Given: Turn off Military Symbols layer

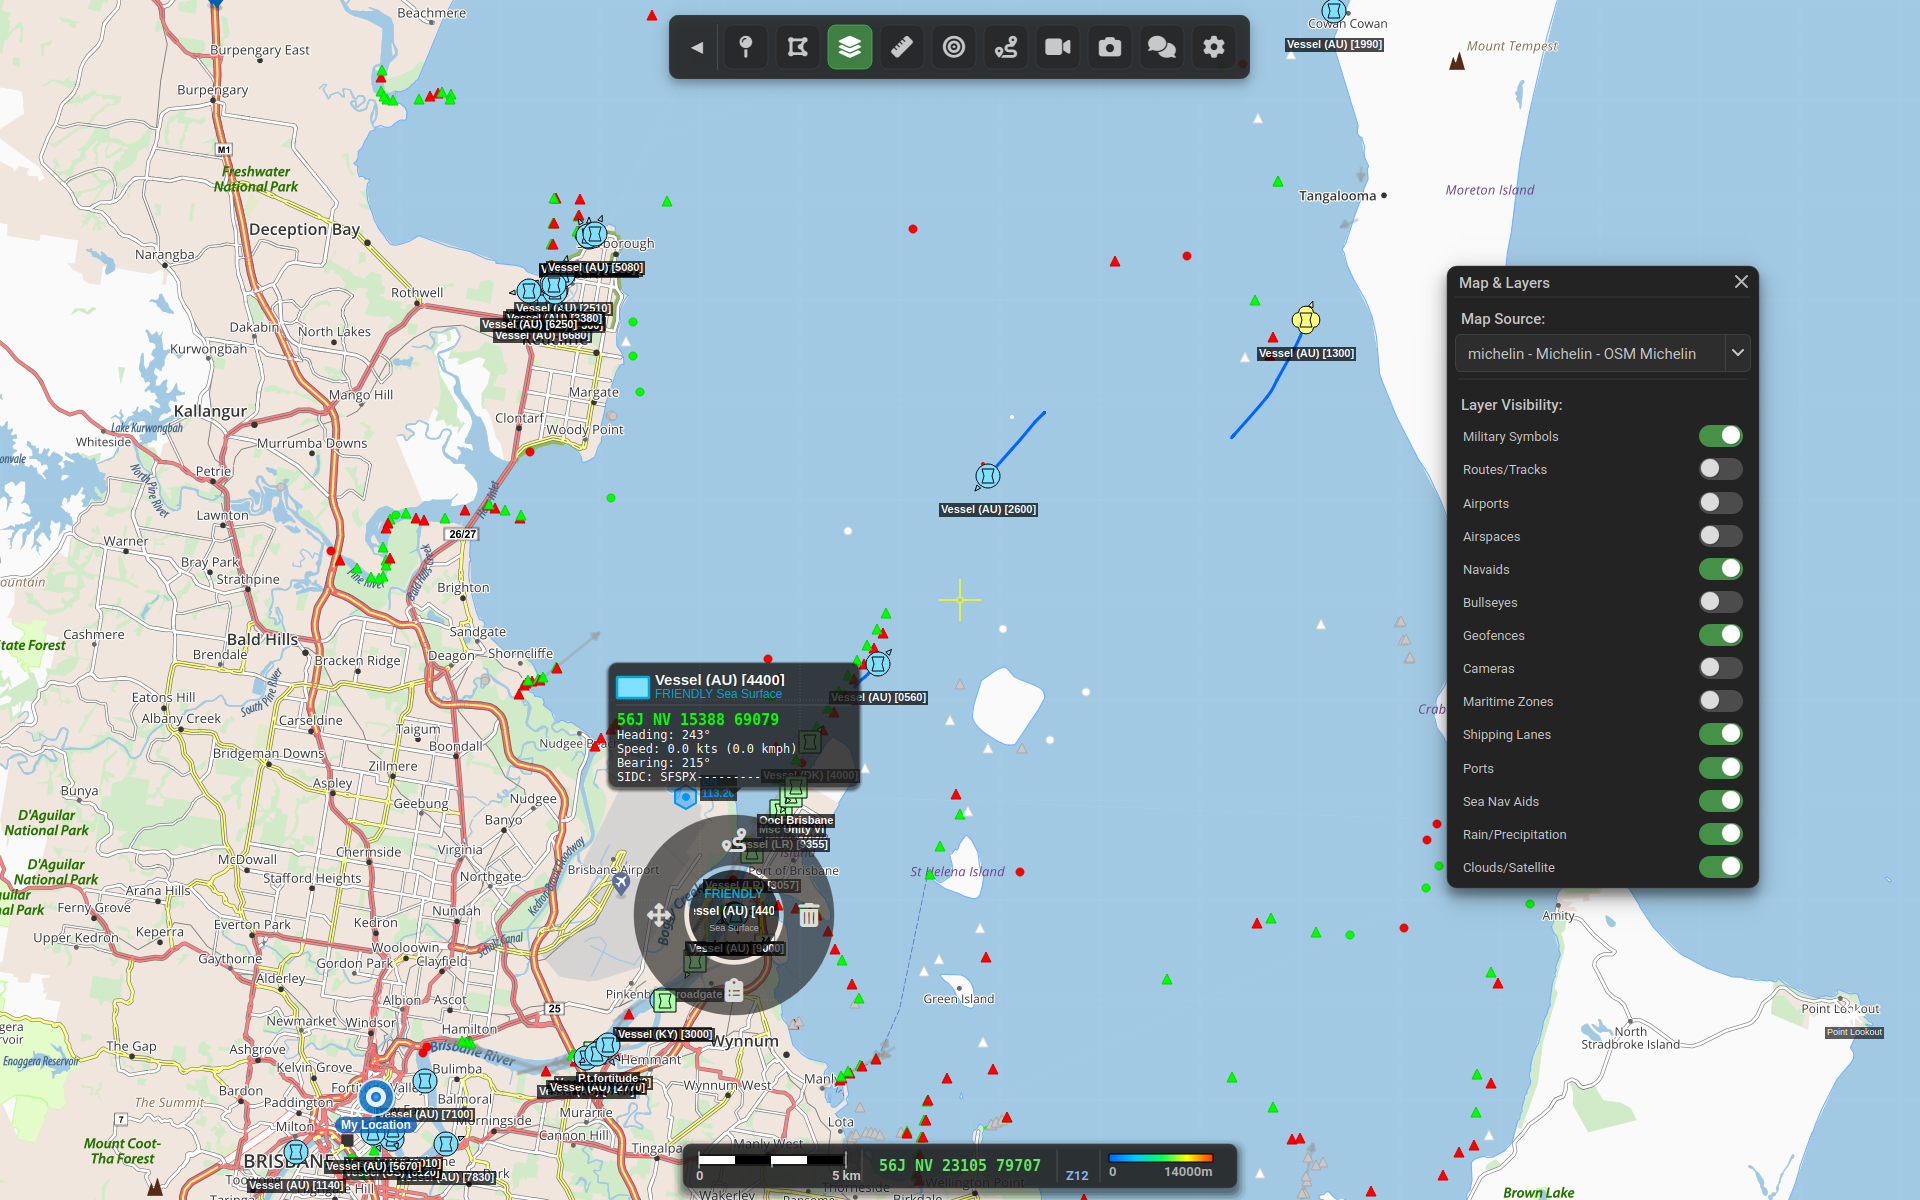Looking at the screenshot, I should point(1720,436).
